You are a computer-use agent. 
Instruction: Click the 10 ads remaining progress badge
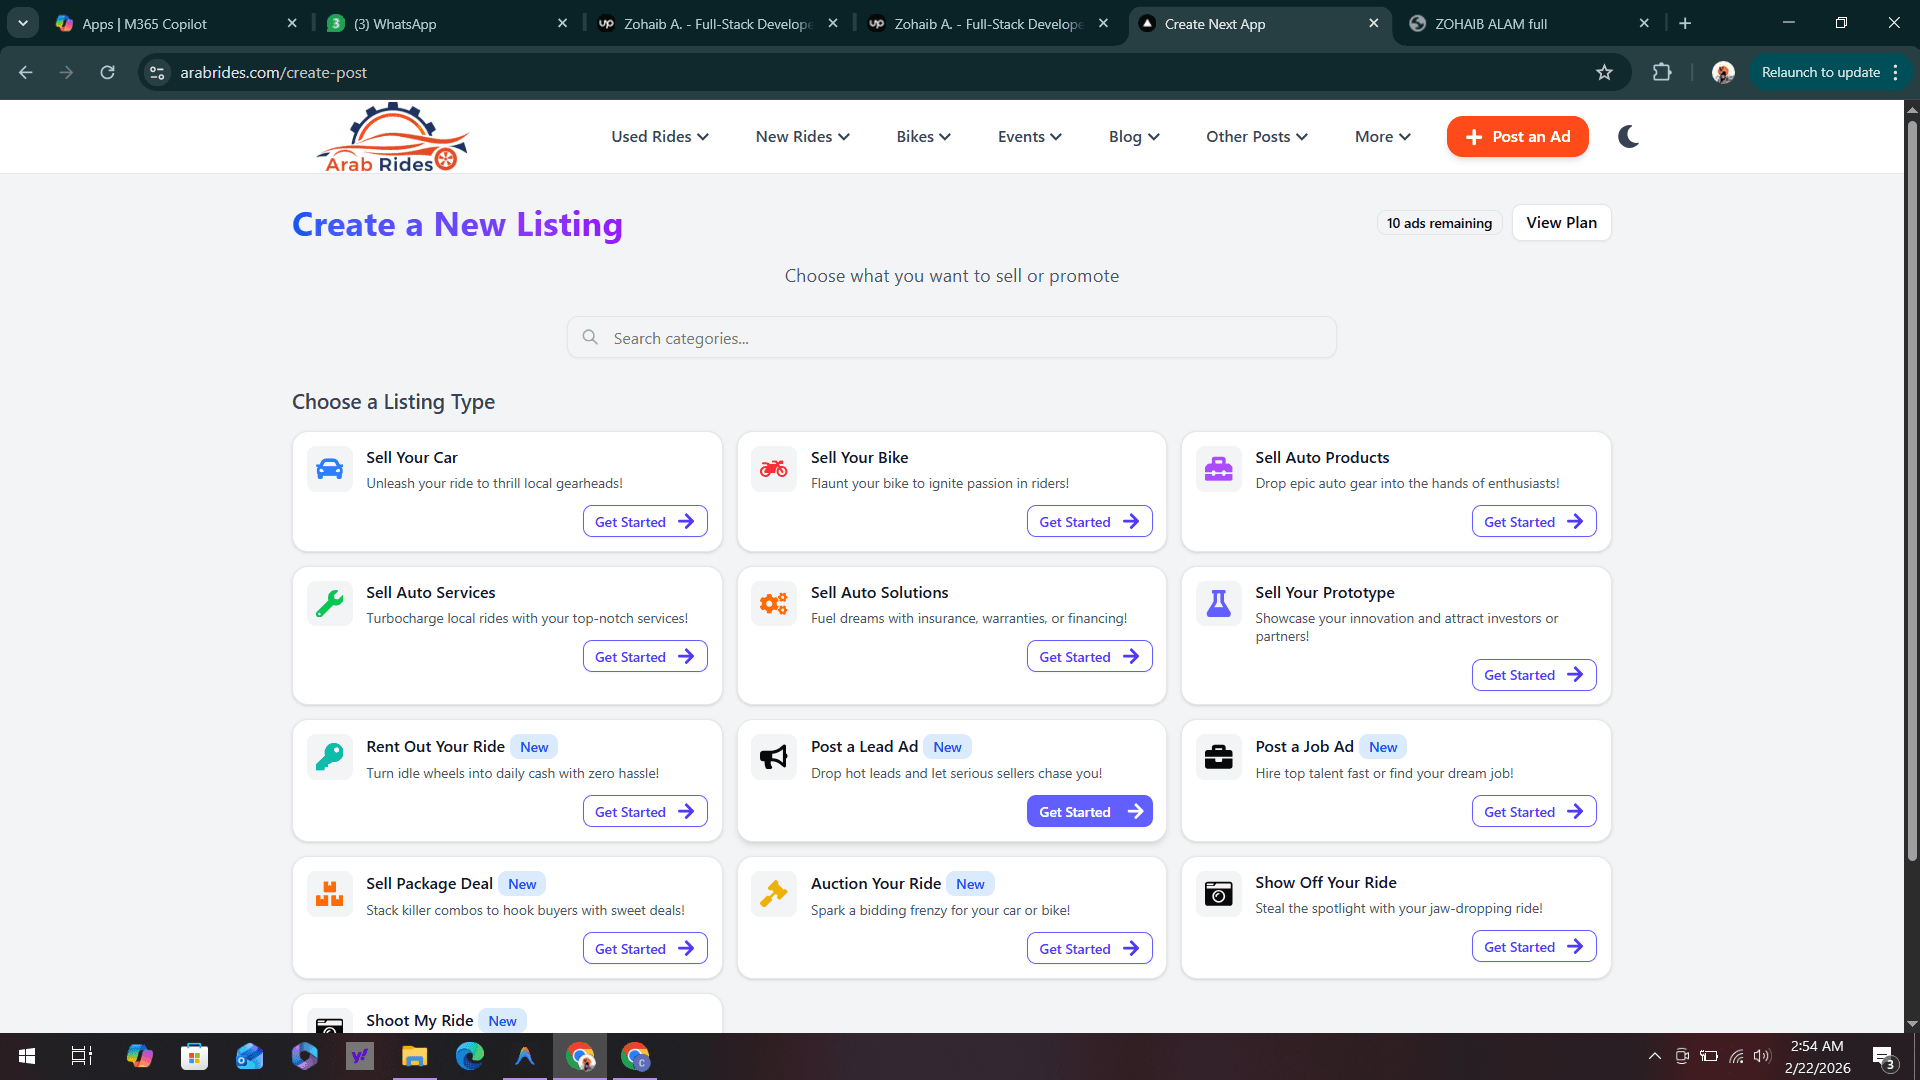point(1439,222)
